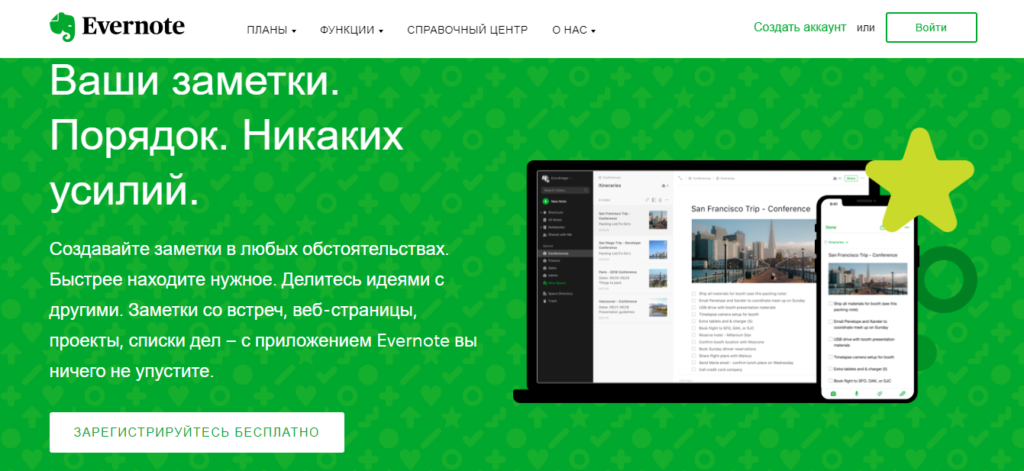This screenshot has width=1024, height=471.
Task: Select Conferences space in laptop sidebar
Action: [564, 253]
